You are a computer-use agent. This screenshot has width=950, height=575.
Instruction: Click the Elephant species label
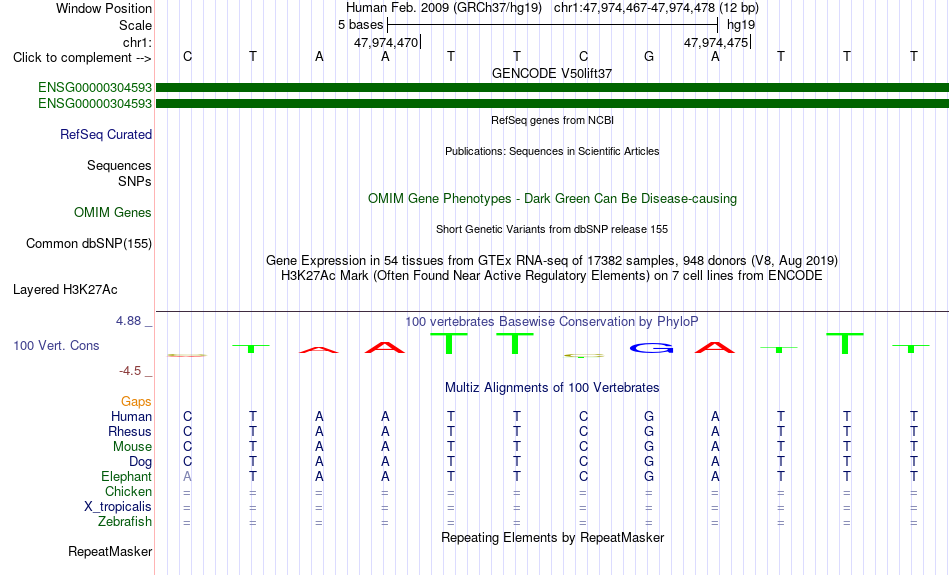tap(126, 477)
